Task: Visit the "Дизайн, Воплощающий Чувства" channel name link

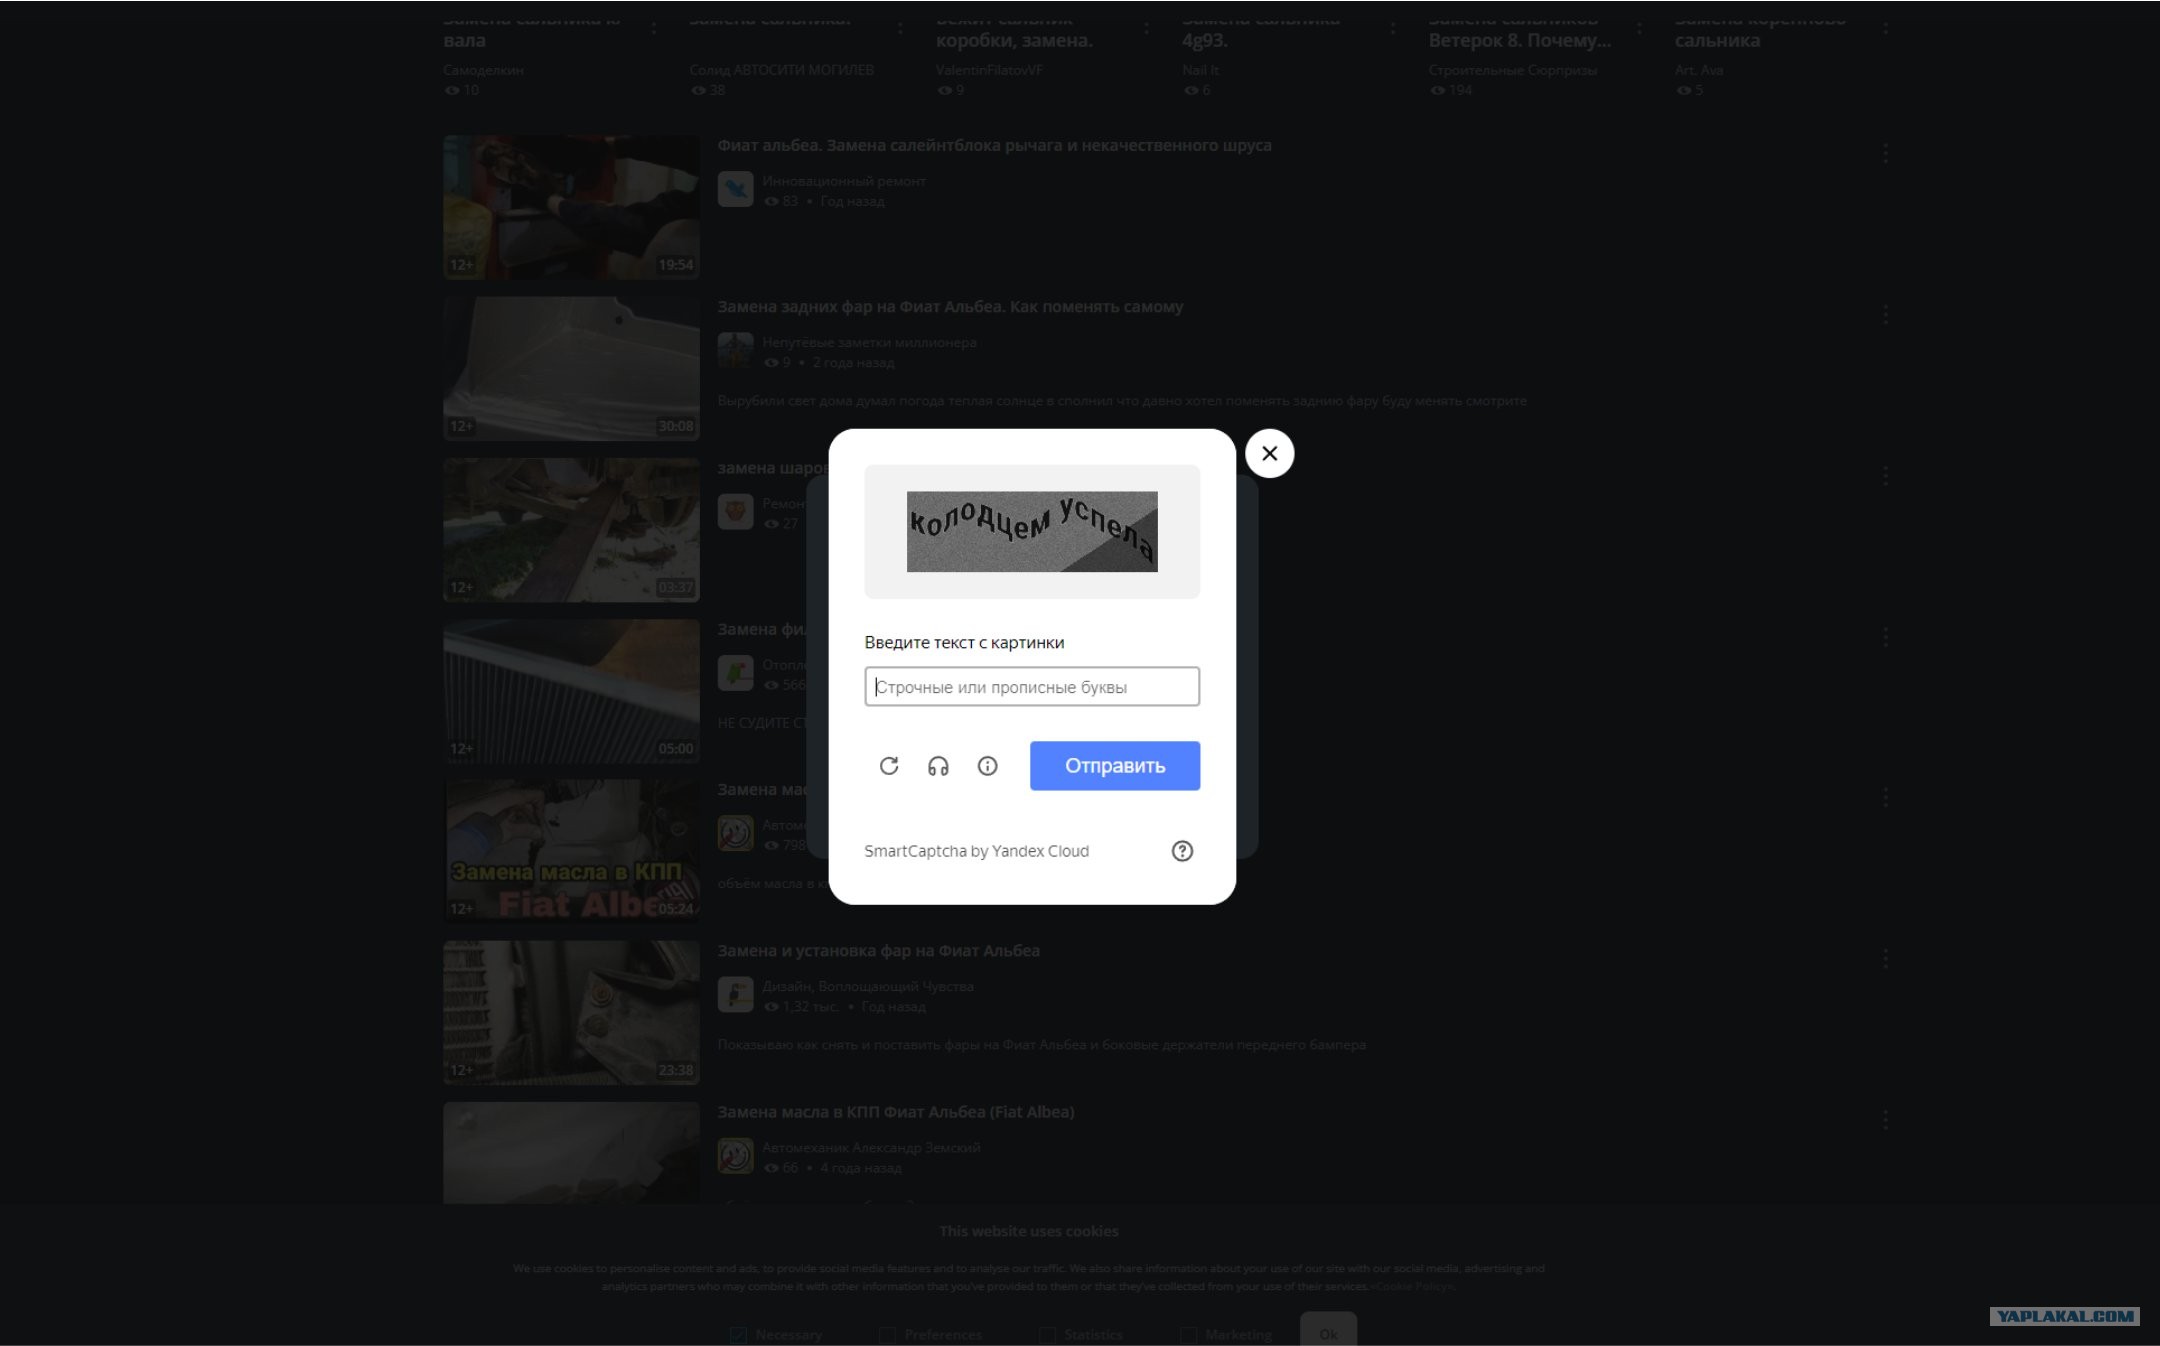Action: [868, 986]
